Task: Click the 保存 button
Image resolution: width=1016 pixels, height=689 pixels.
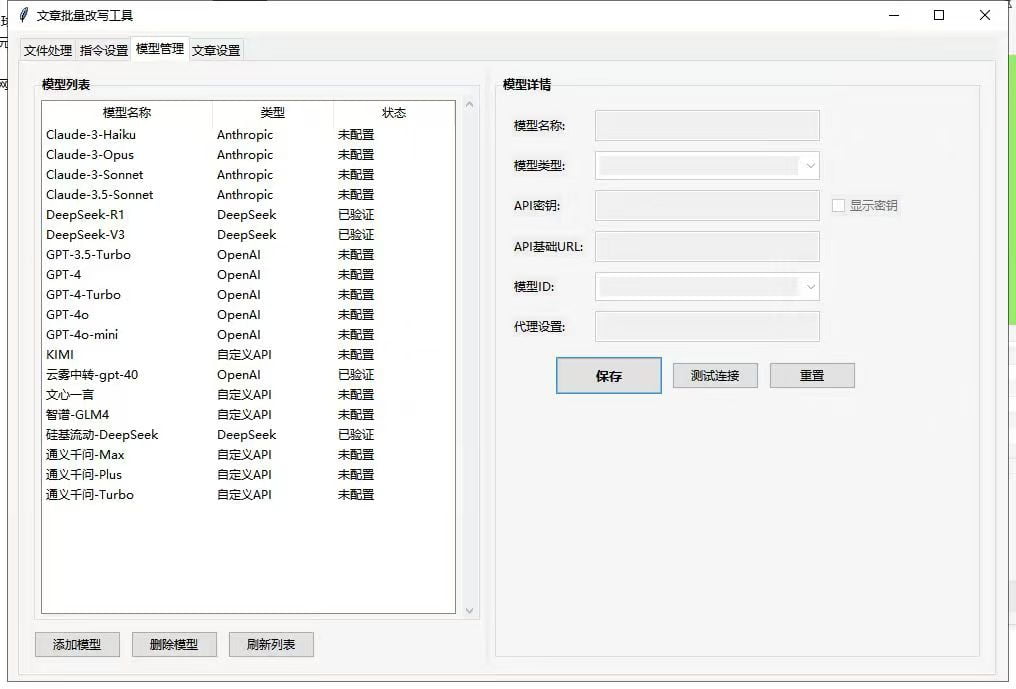Action: coord(608,375)
